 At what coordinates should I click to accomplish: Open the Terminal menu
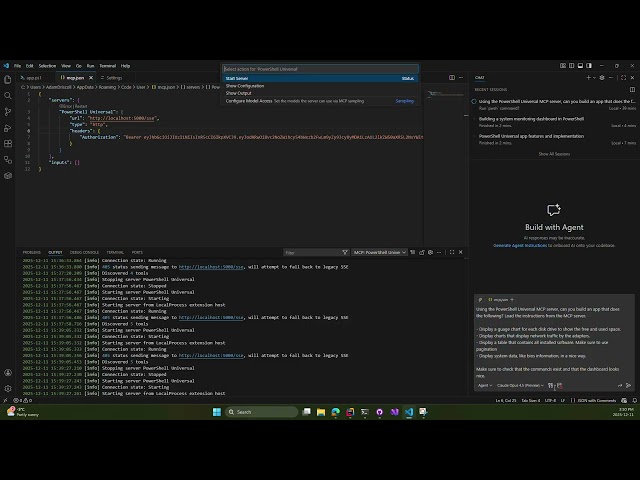108,66
